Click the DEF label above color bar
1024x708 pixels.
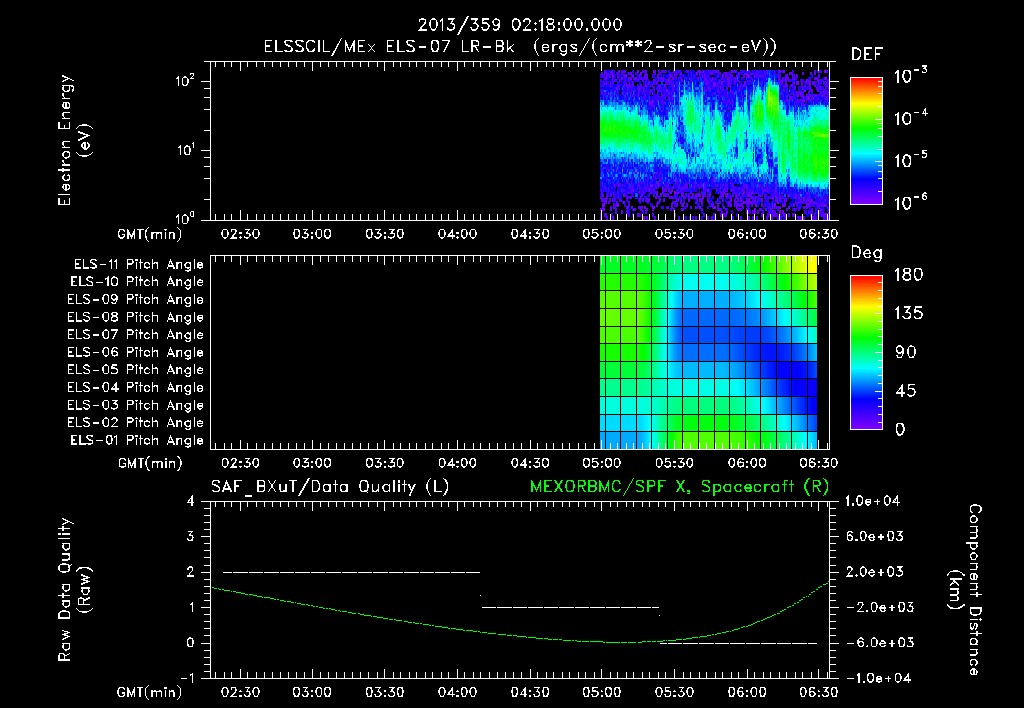pyautogui.click(x=867, y=55)
